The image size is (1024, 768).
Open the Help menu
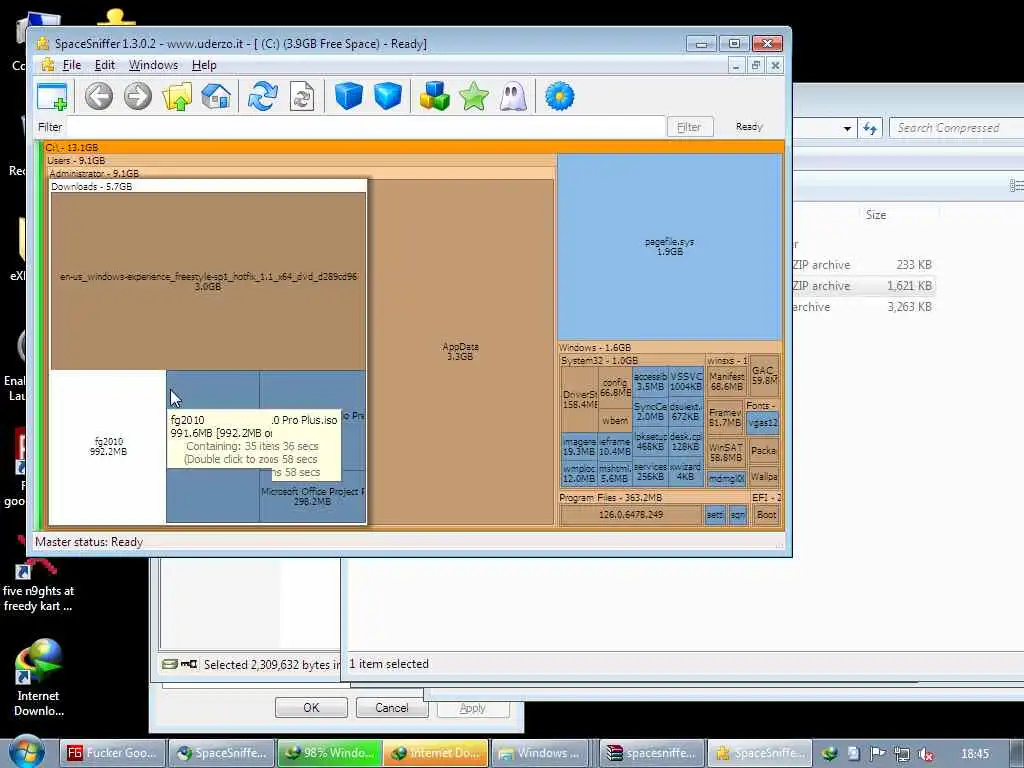[x=204, y=65]
